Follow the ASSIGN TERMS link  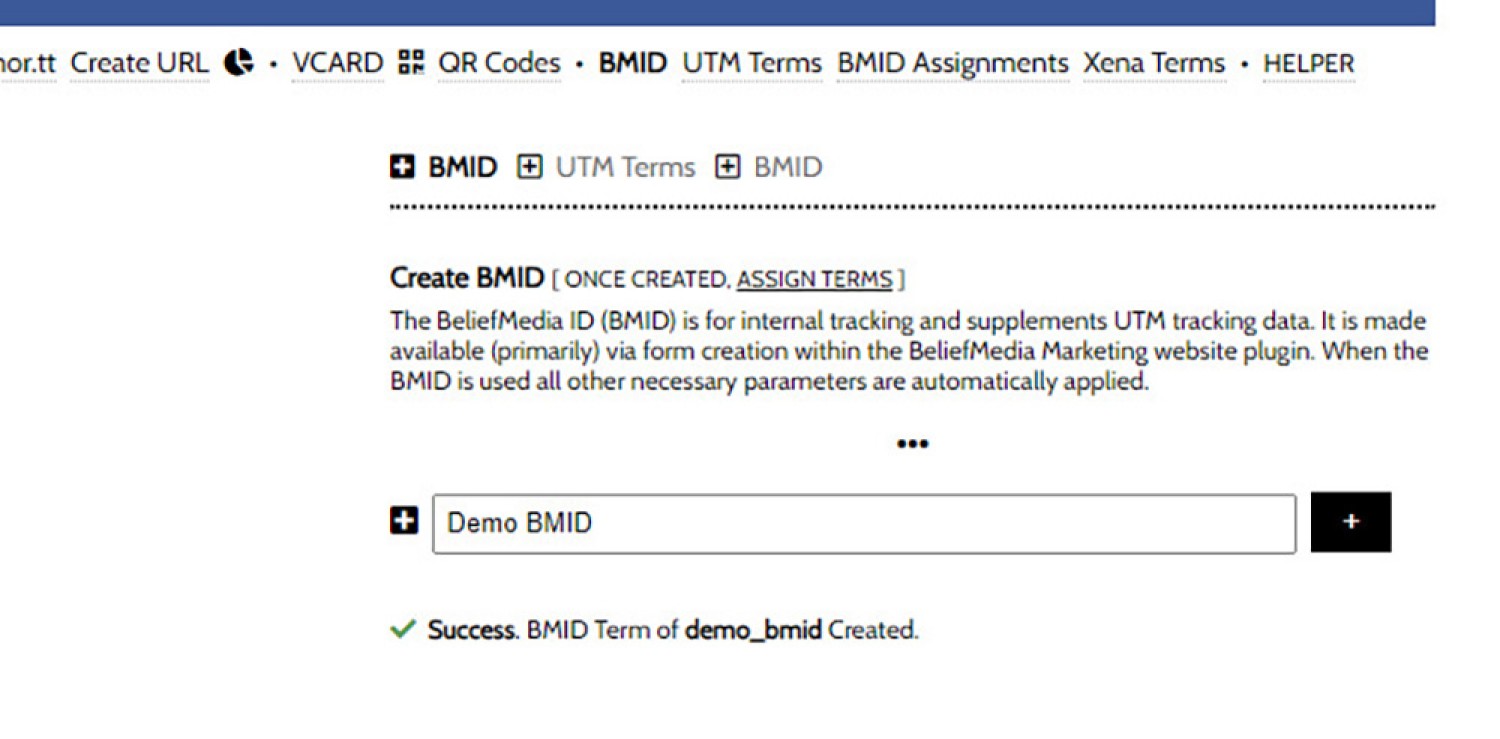814,279
